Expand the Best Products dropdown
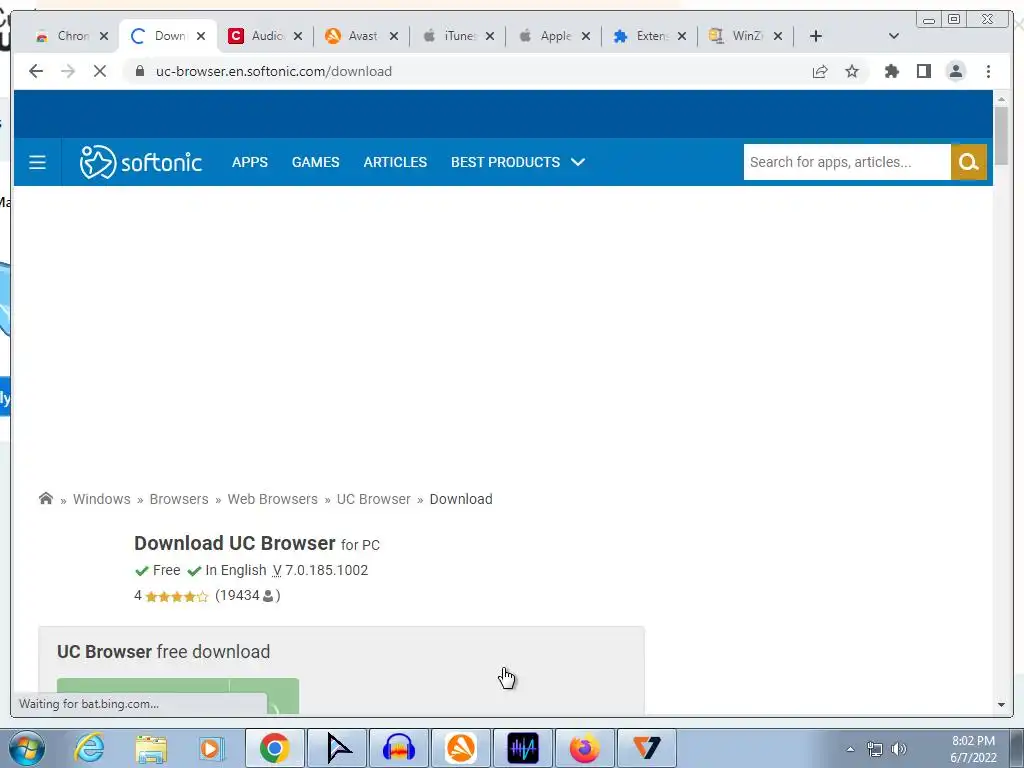Screen dimensions: 1024x768 [578, 162]
